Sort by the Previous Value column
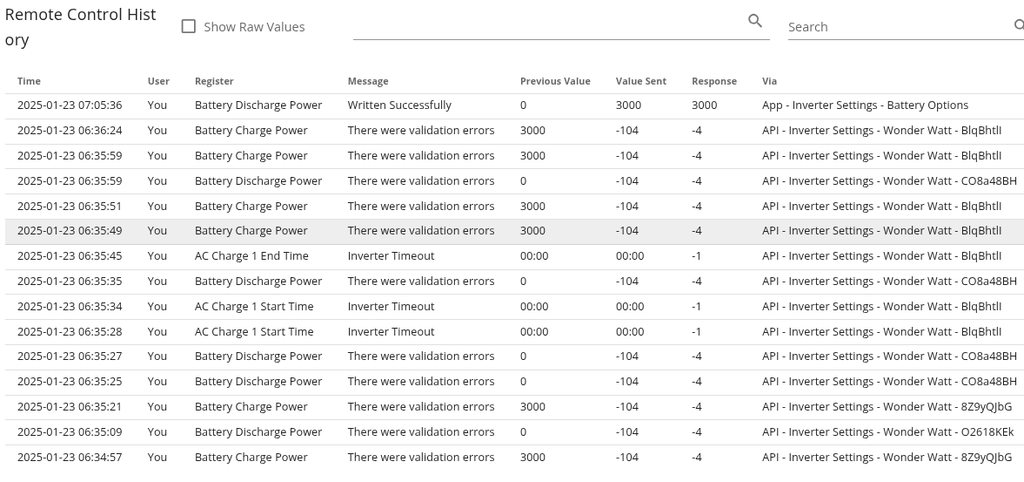Screen dimensions: 1024x482 point(555,81)
